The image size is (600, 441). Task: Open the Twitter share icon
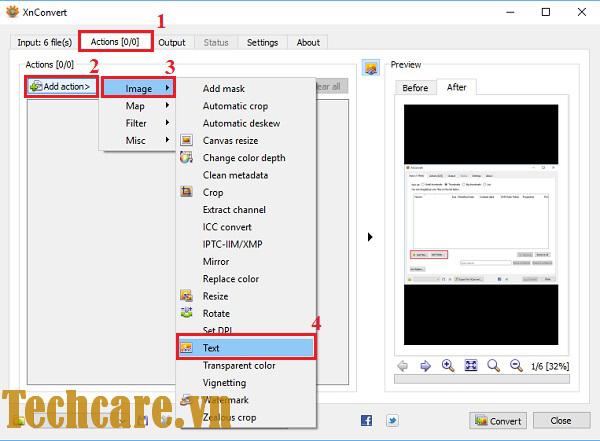click(392, 420)
